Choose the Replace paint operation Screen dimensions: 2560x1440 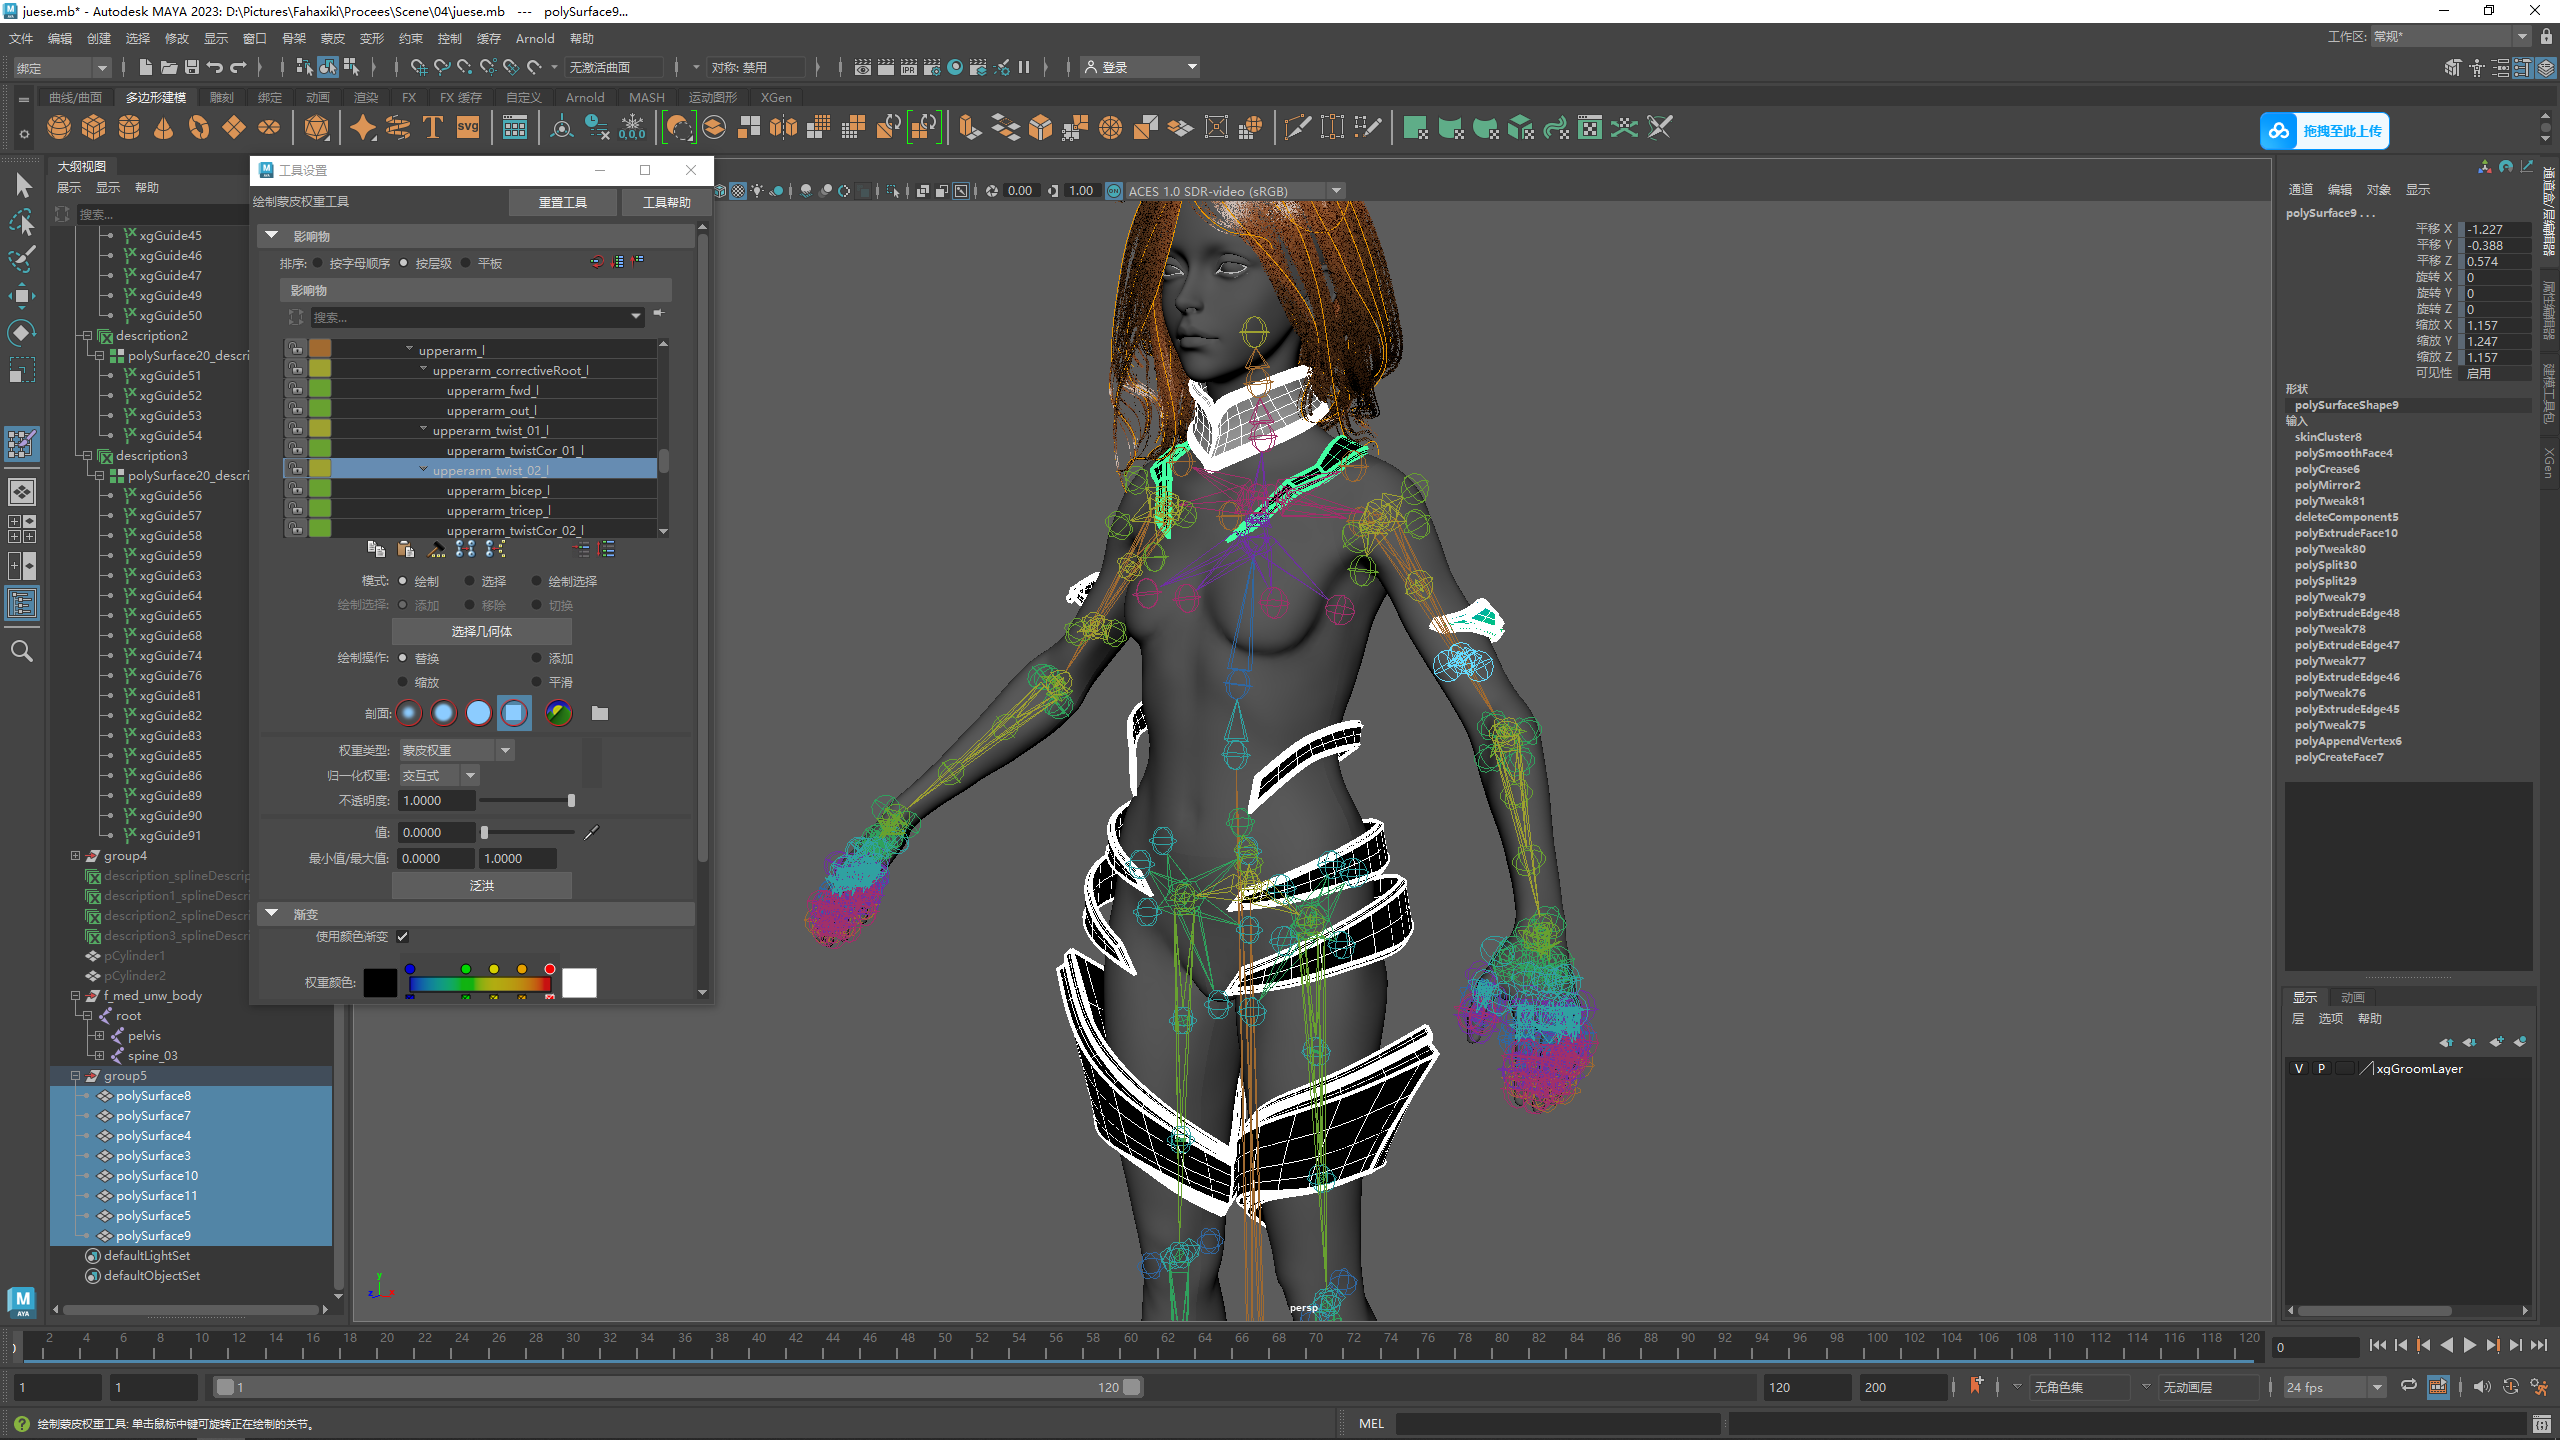tap(403, 658)
